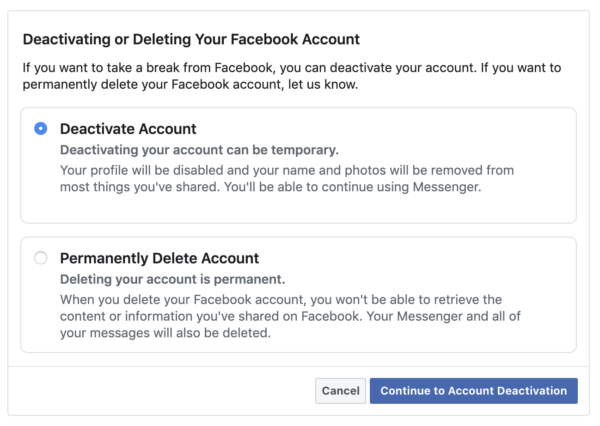The image size is (600, 426).
Task: Choose the Permanently Delete Account radio button
Action: click(x=40, y=258)
